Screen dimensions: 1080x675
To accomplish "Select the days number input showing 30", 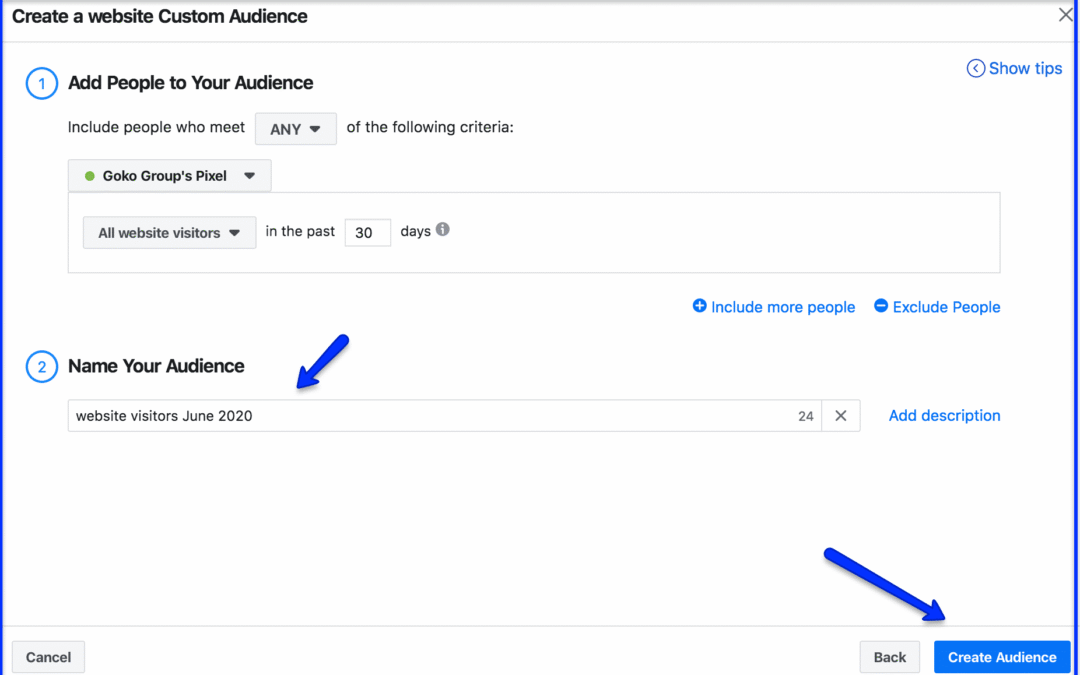I will coord(367,231).
